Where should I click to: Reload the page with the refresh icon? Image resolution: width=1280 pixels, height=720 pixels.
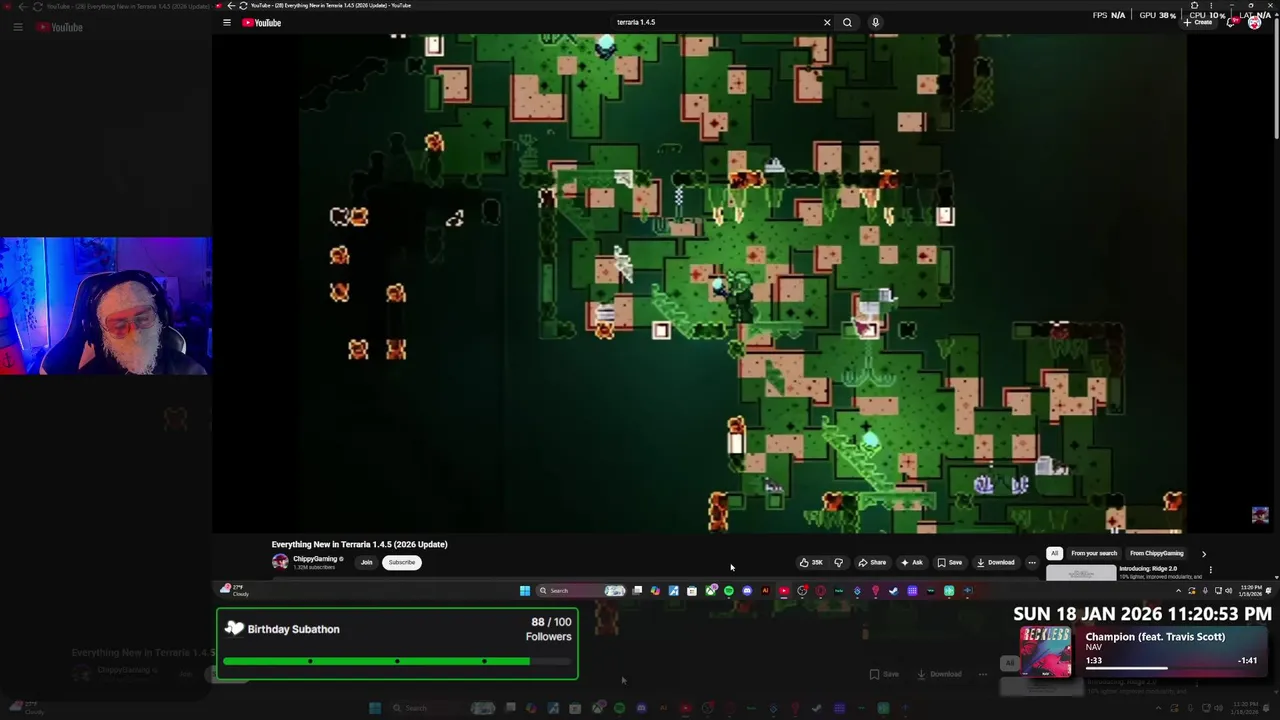click(x=242, y=5)
